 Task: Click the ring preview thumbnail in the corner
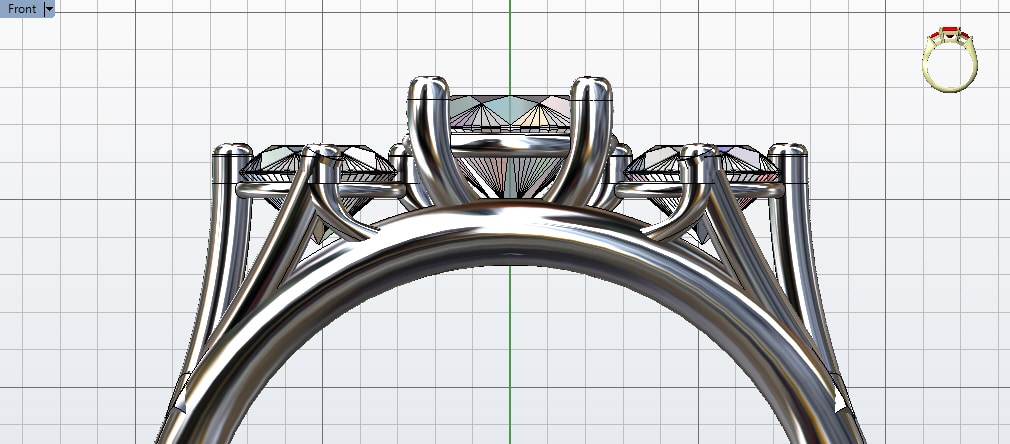pos(950,60)
